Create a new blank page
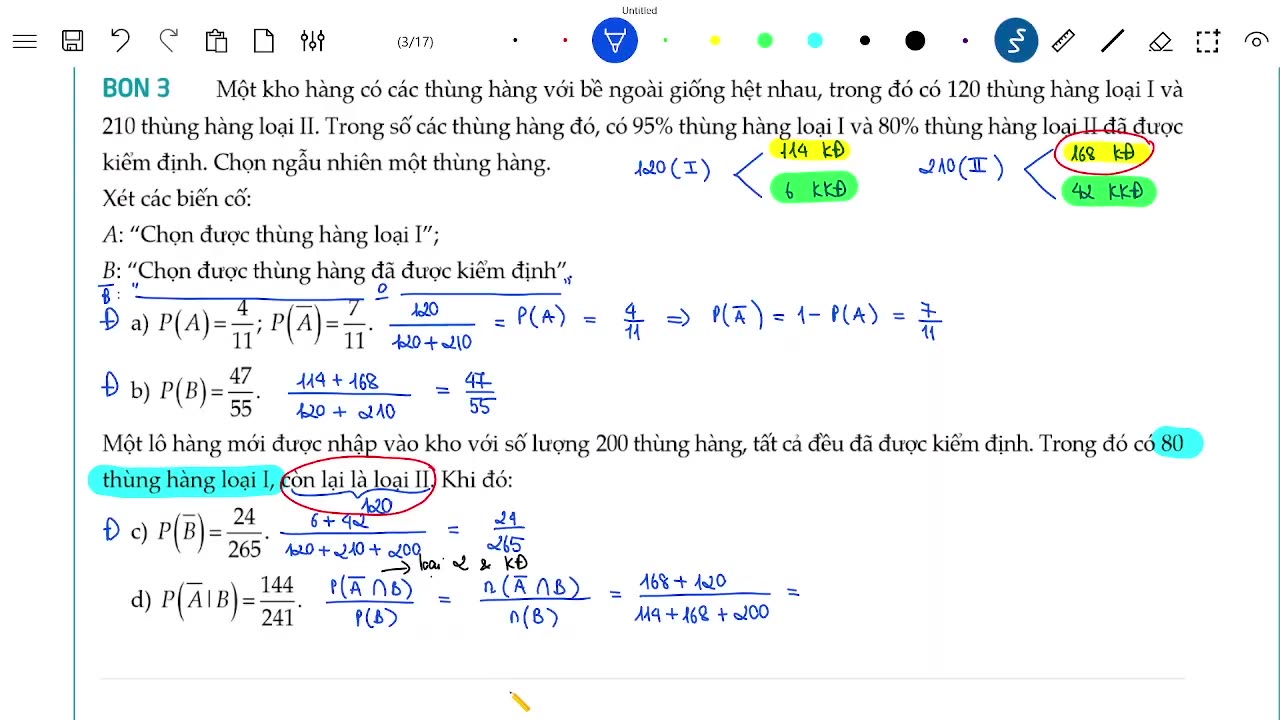Viewport: 1280px width, 720px height. click(264, 41)
